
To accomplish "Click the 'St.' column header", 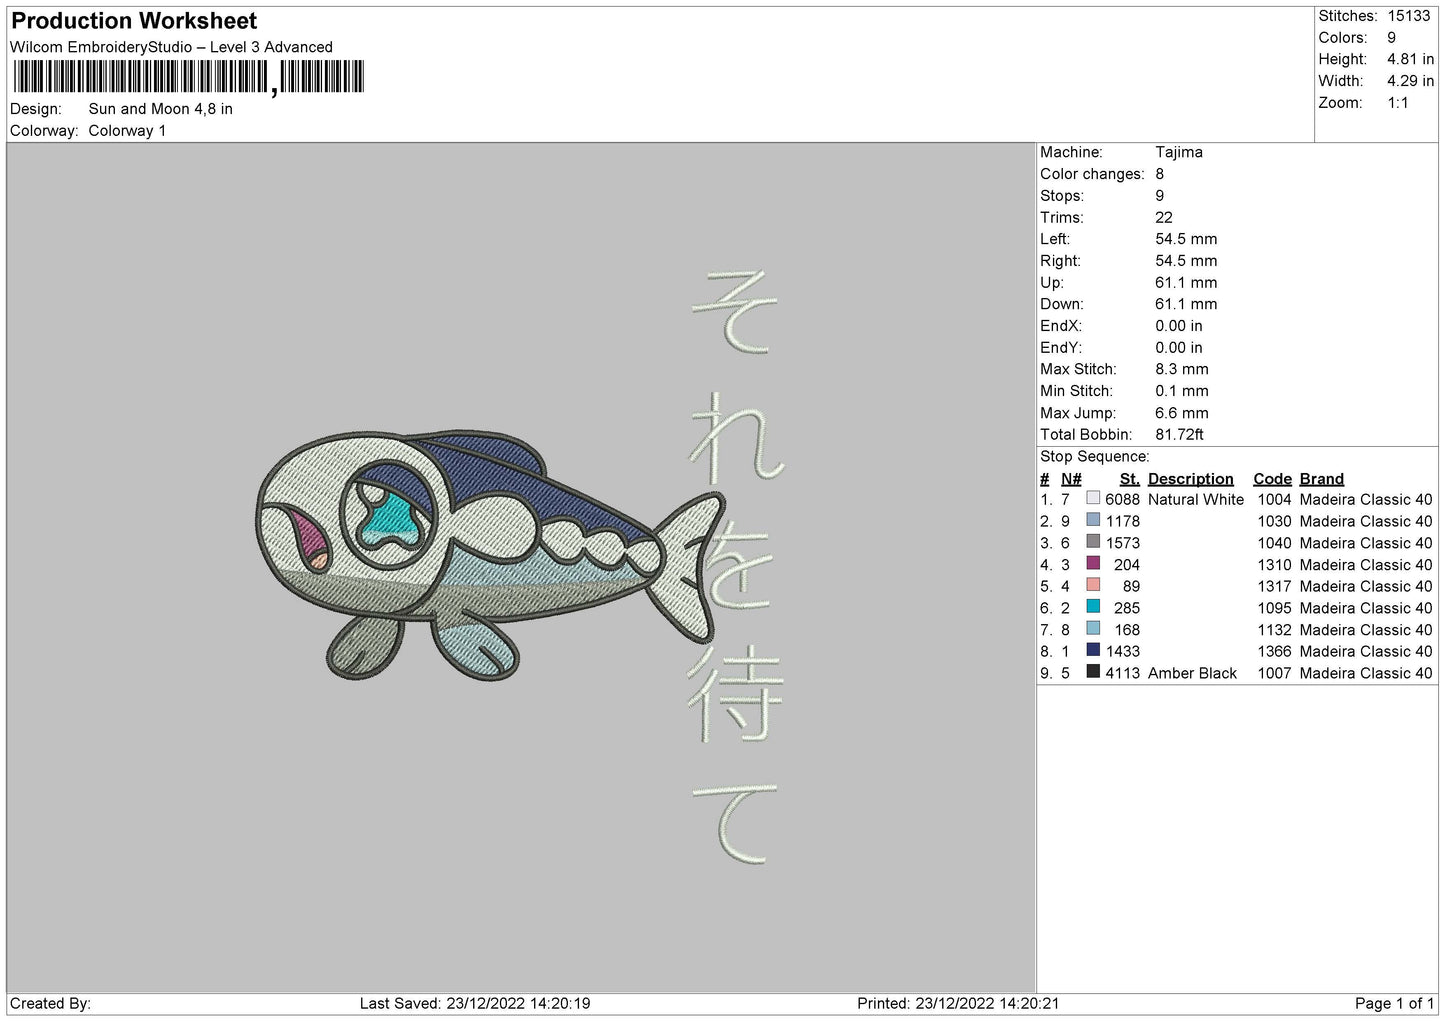I will pyautogui.click(x=1130, y=479).
